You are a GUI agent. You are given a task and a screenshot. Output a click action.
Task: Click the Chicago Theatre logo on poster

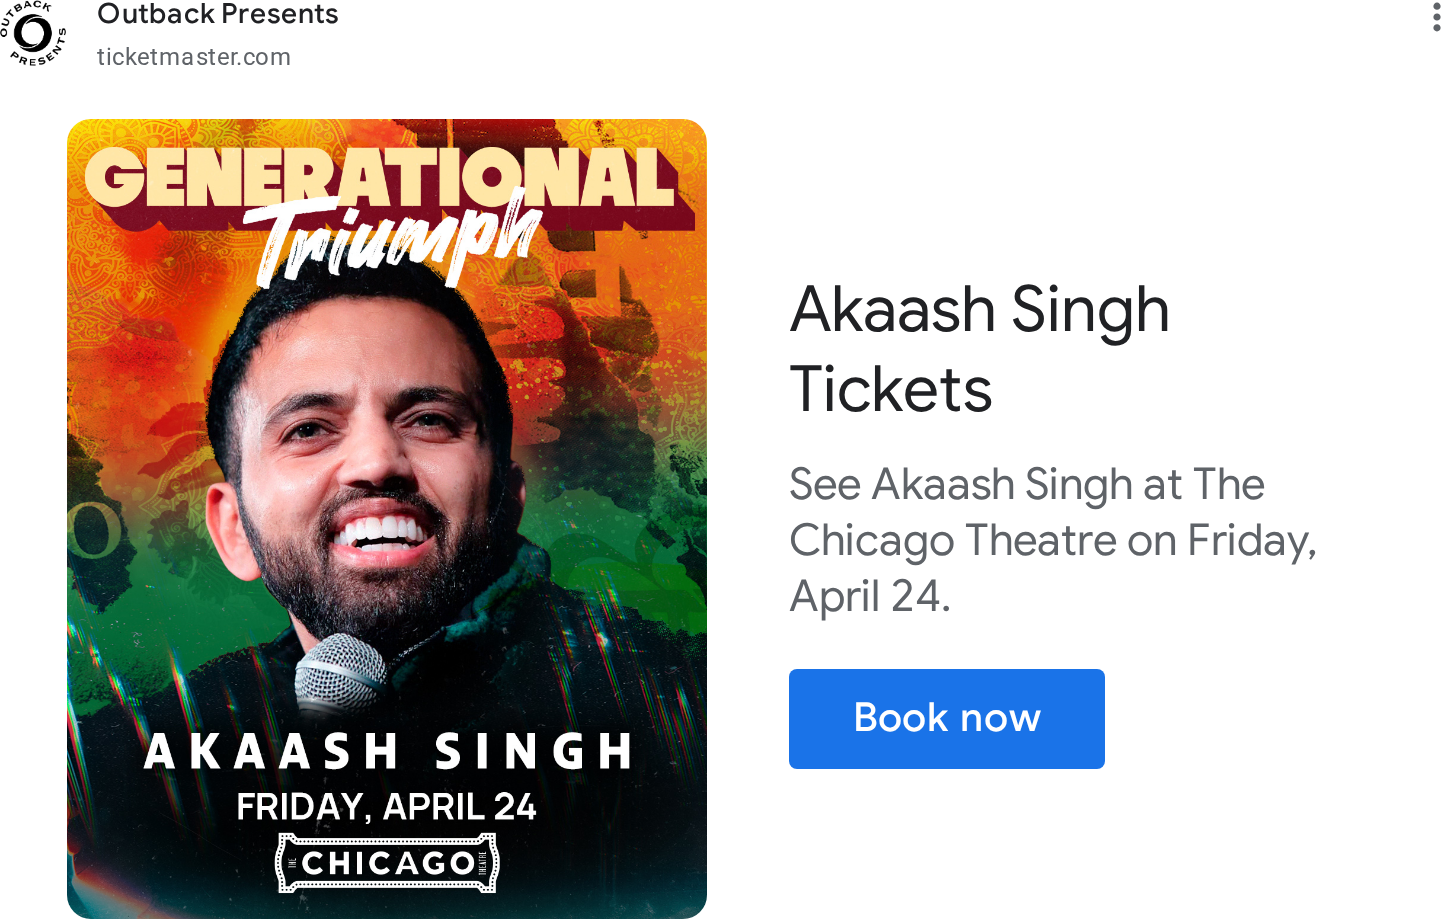[387, 863]
